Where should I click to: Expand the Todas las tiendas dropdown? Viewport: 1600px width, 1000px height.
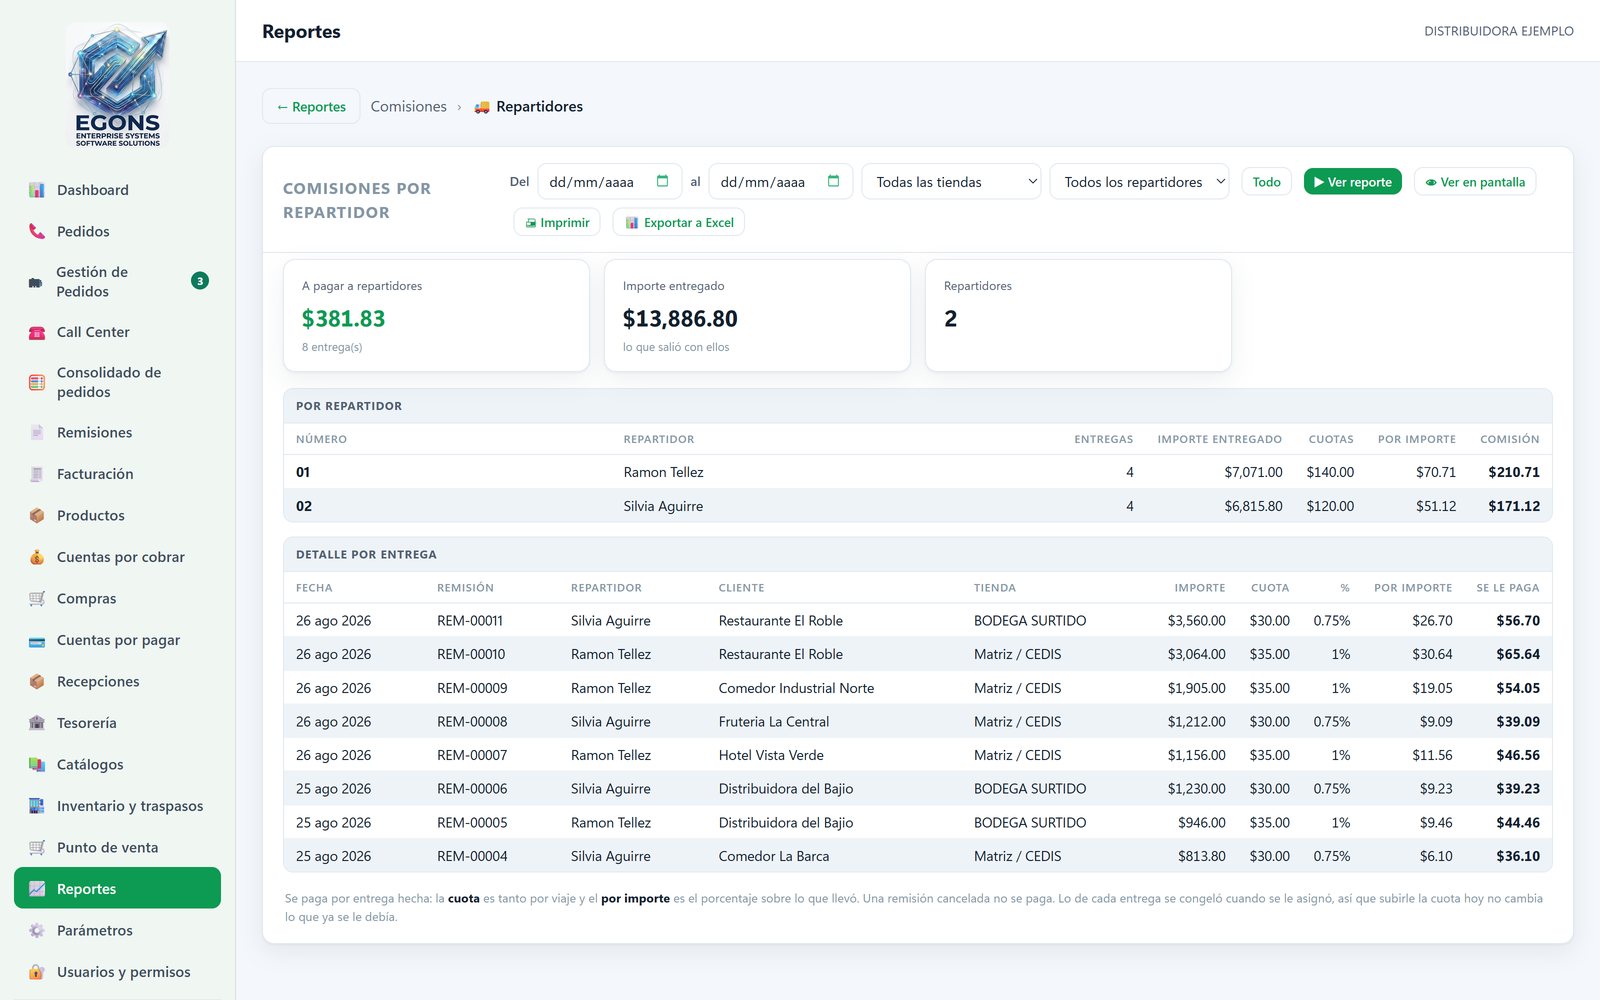(x=951, y=182)
